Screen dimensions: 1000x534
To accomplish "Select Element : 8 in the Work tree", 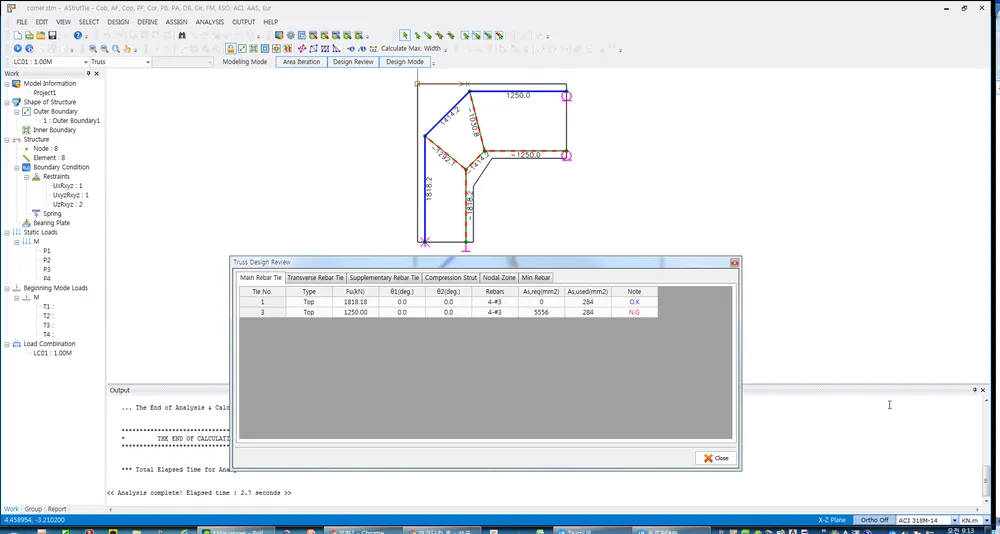I will (x=49, y=158).
